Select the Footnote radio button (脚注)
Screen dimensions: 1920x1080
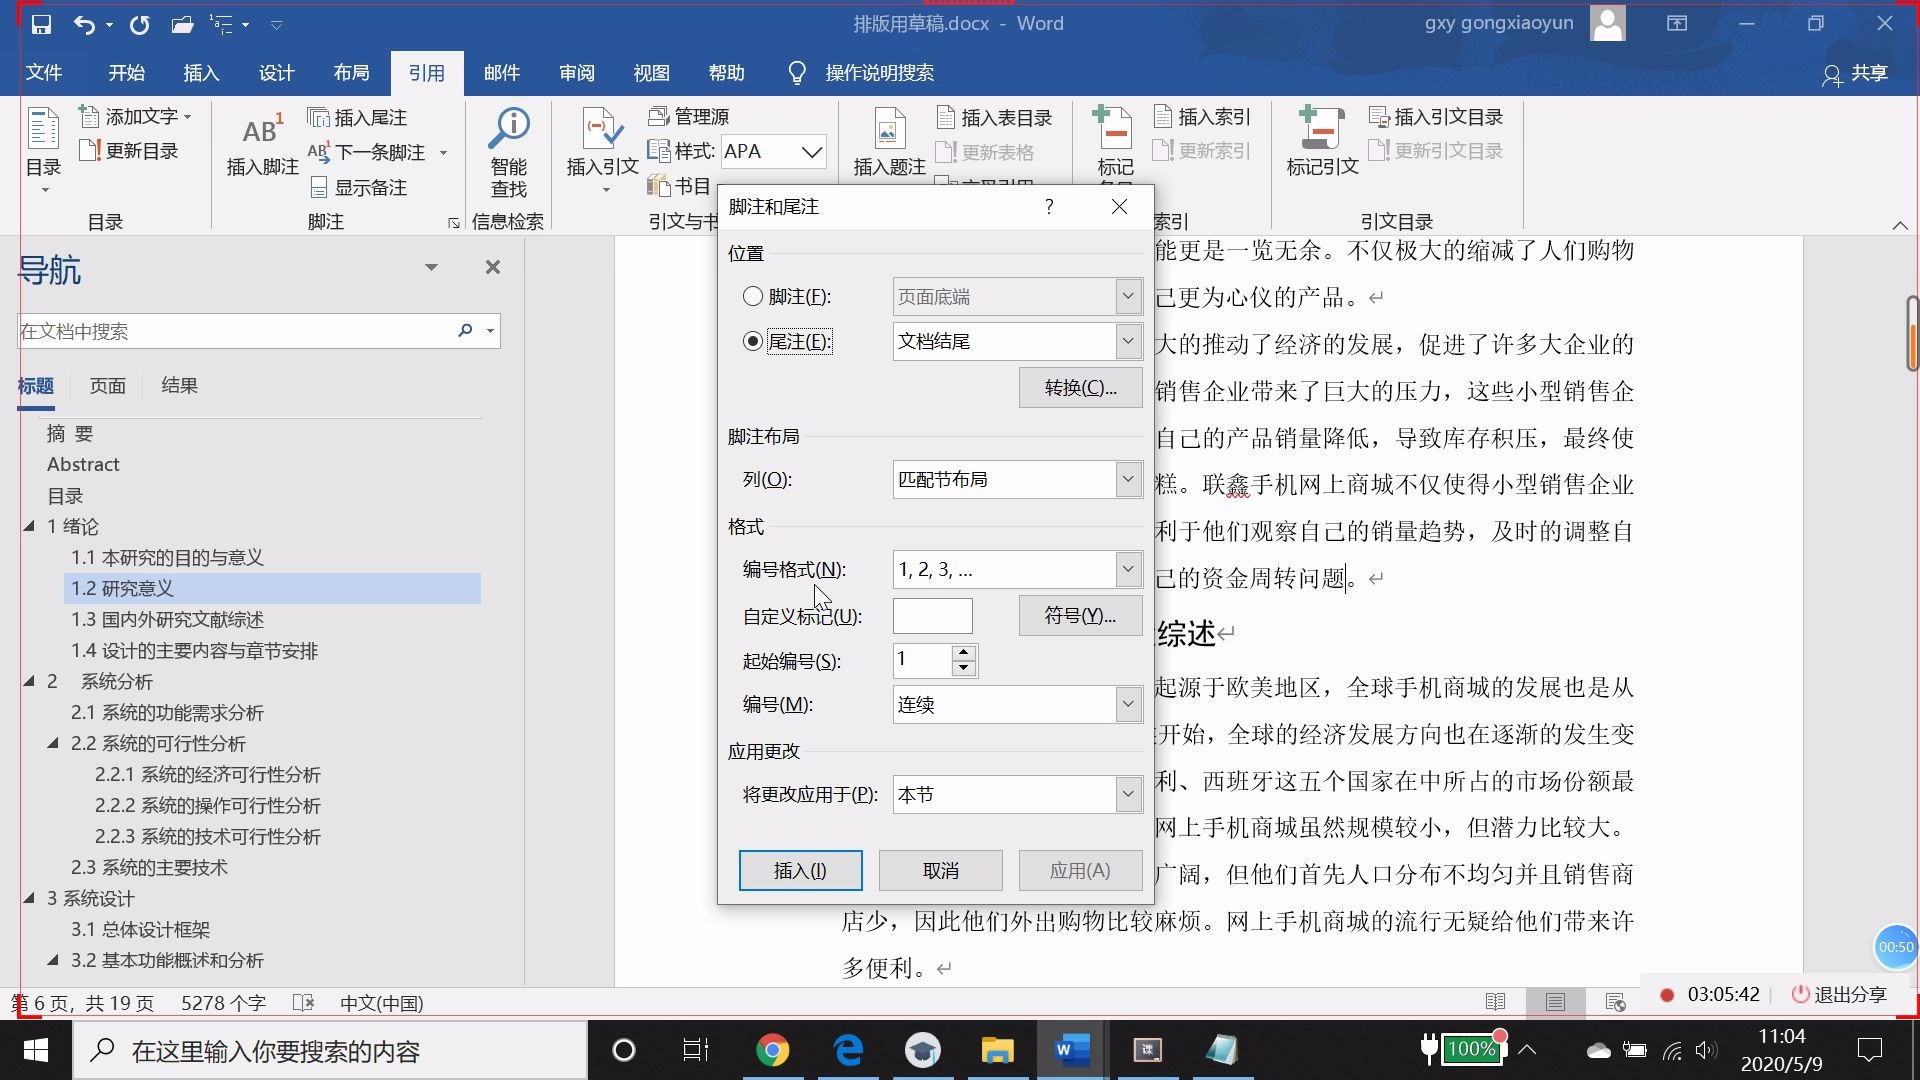tap(753, 296)
